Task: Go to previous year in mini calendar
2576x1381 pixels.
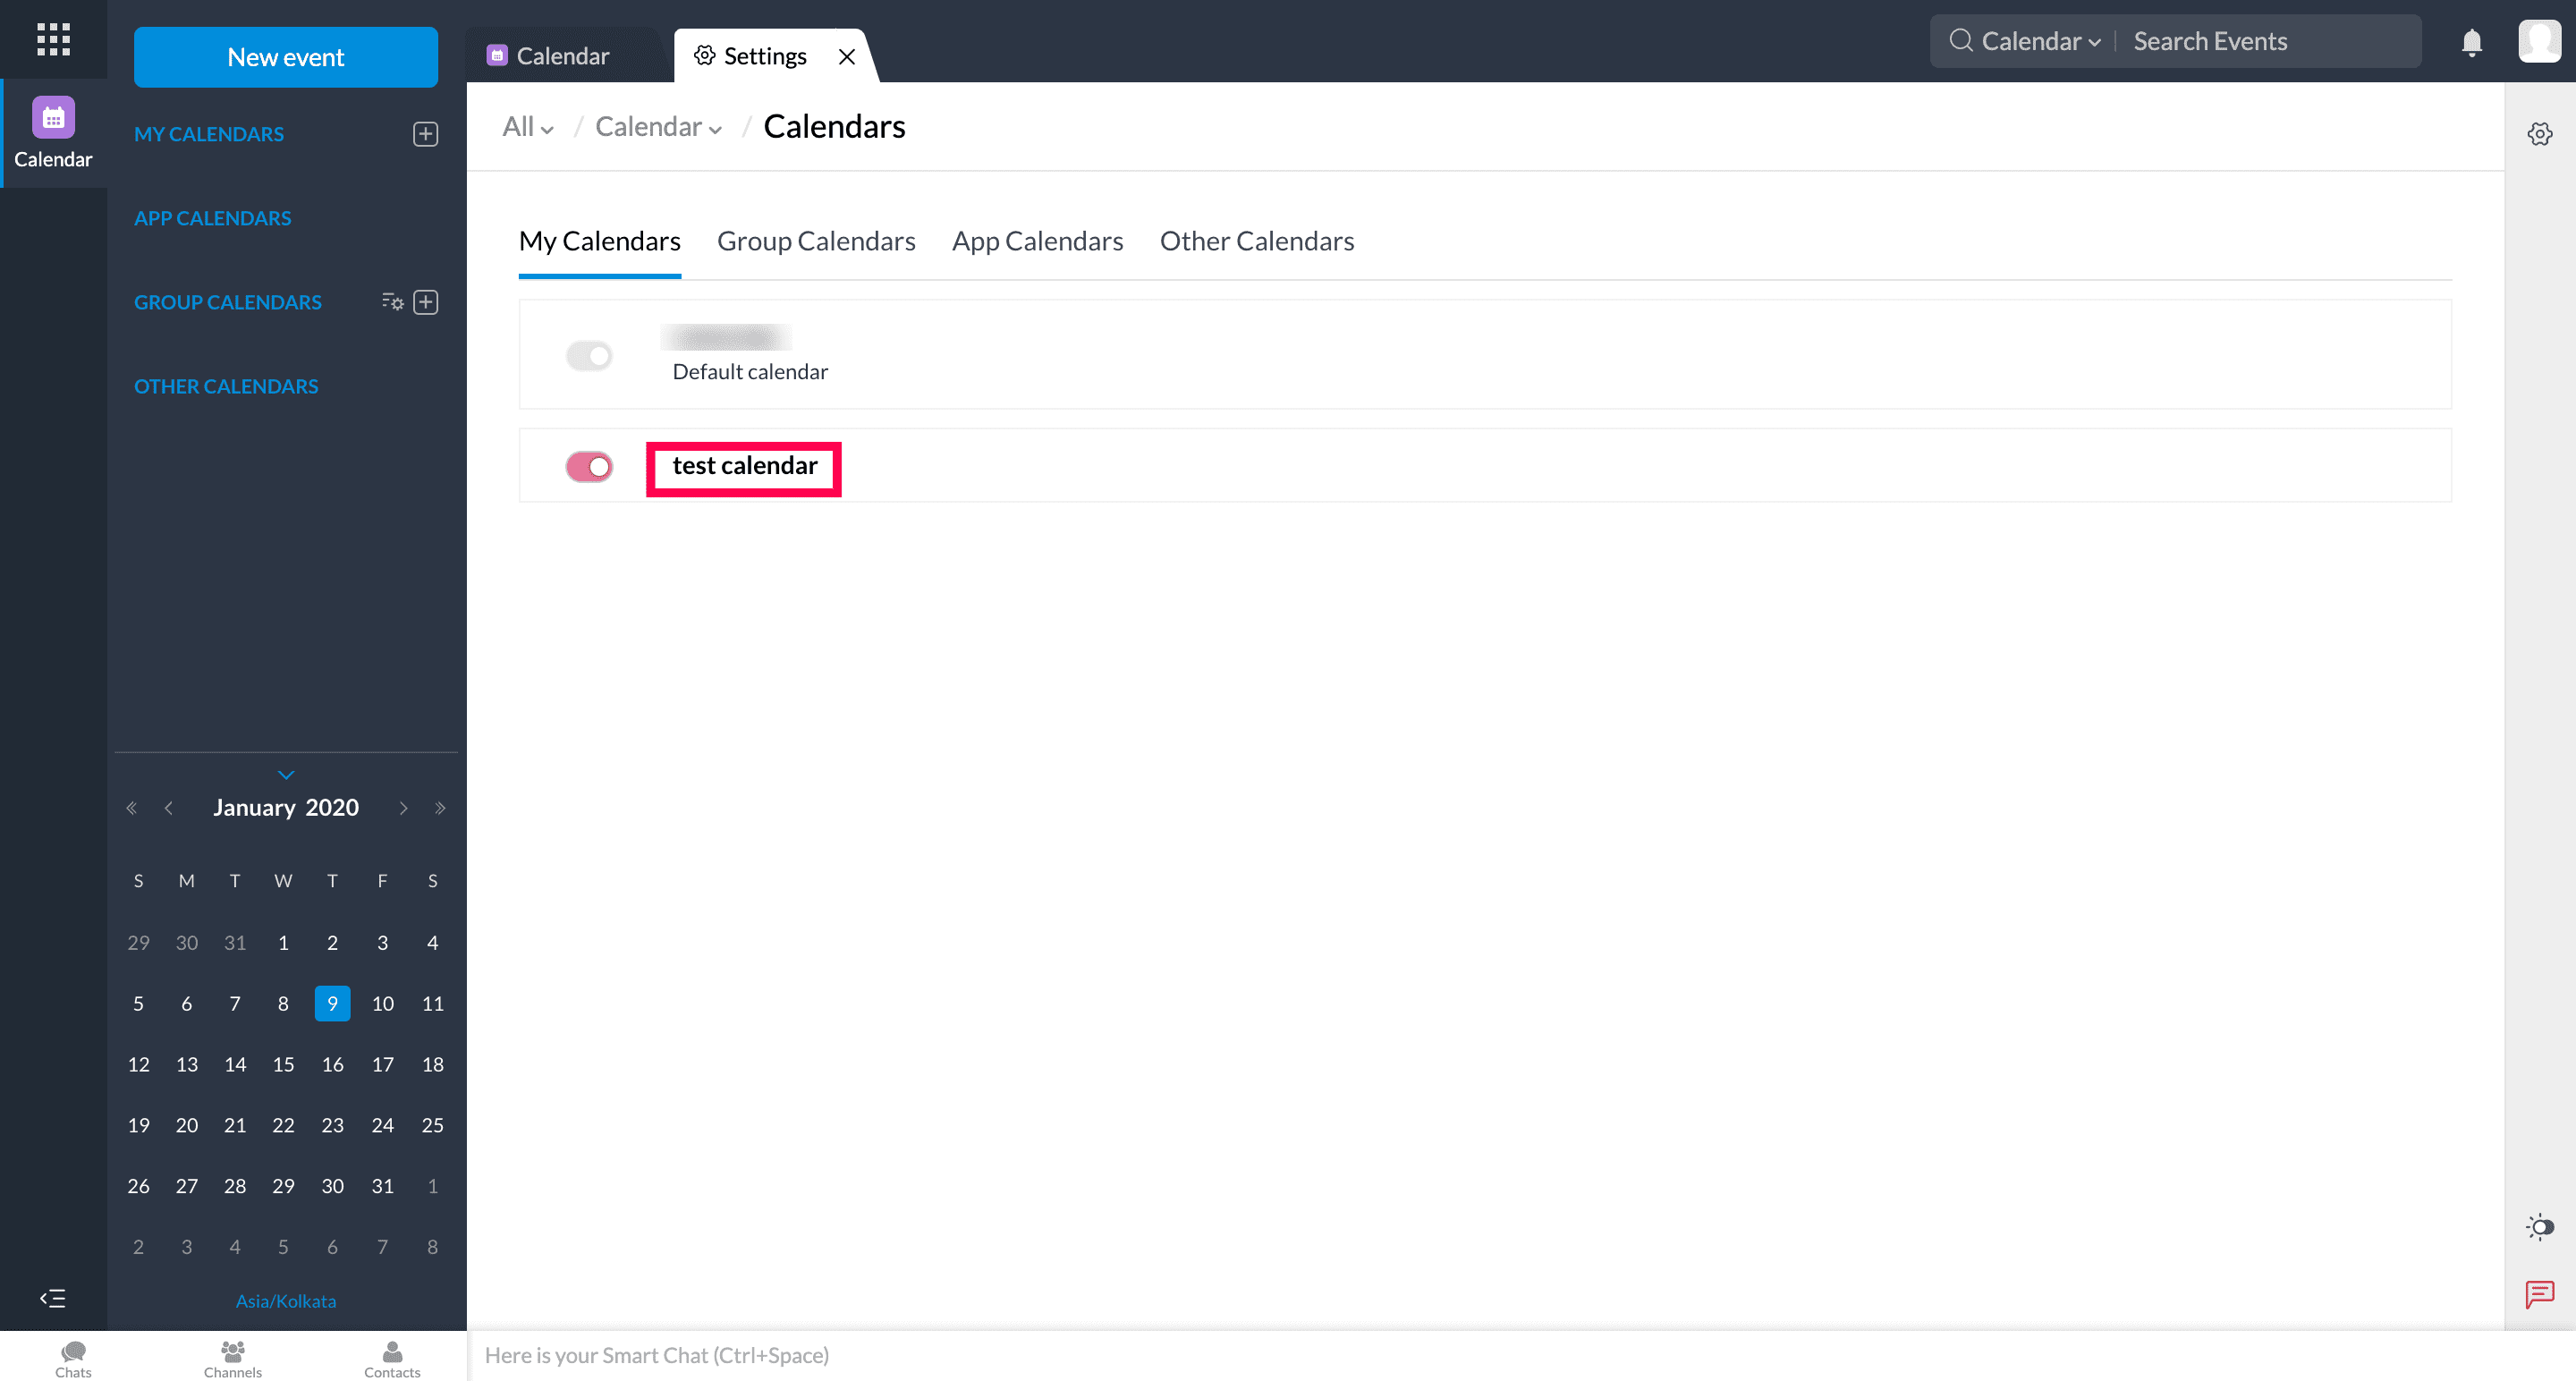Action: [131, 808]
